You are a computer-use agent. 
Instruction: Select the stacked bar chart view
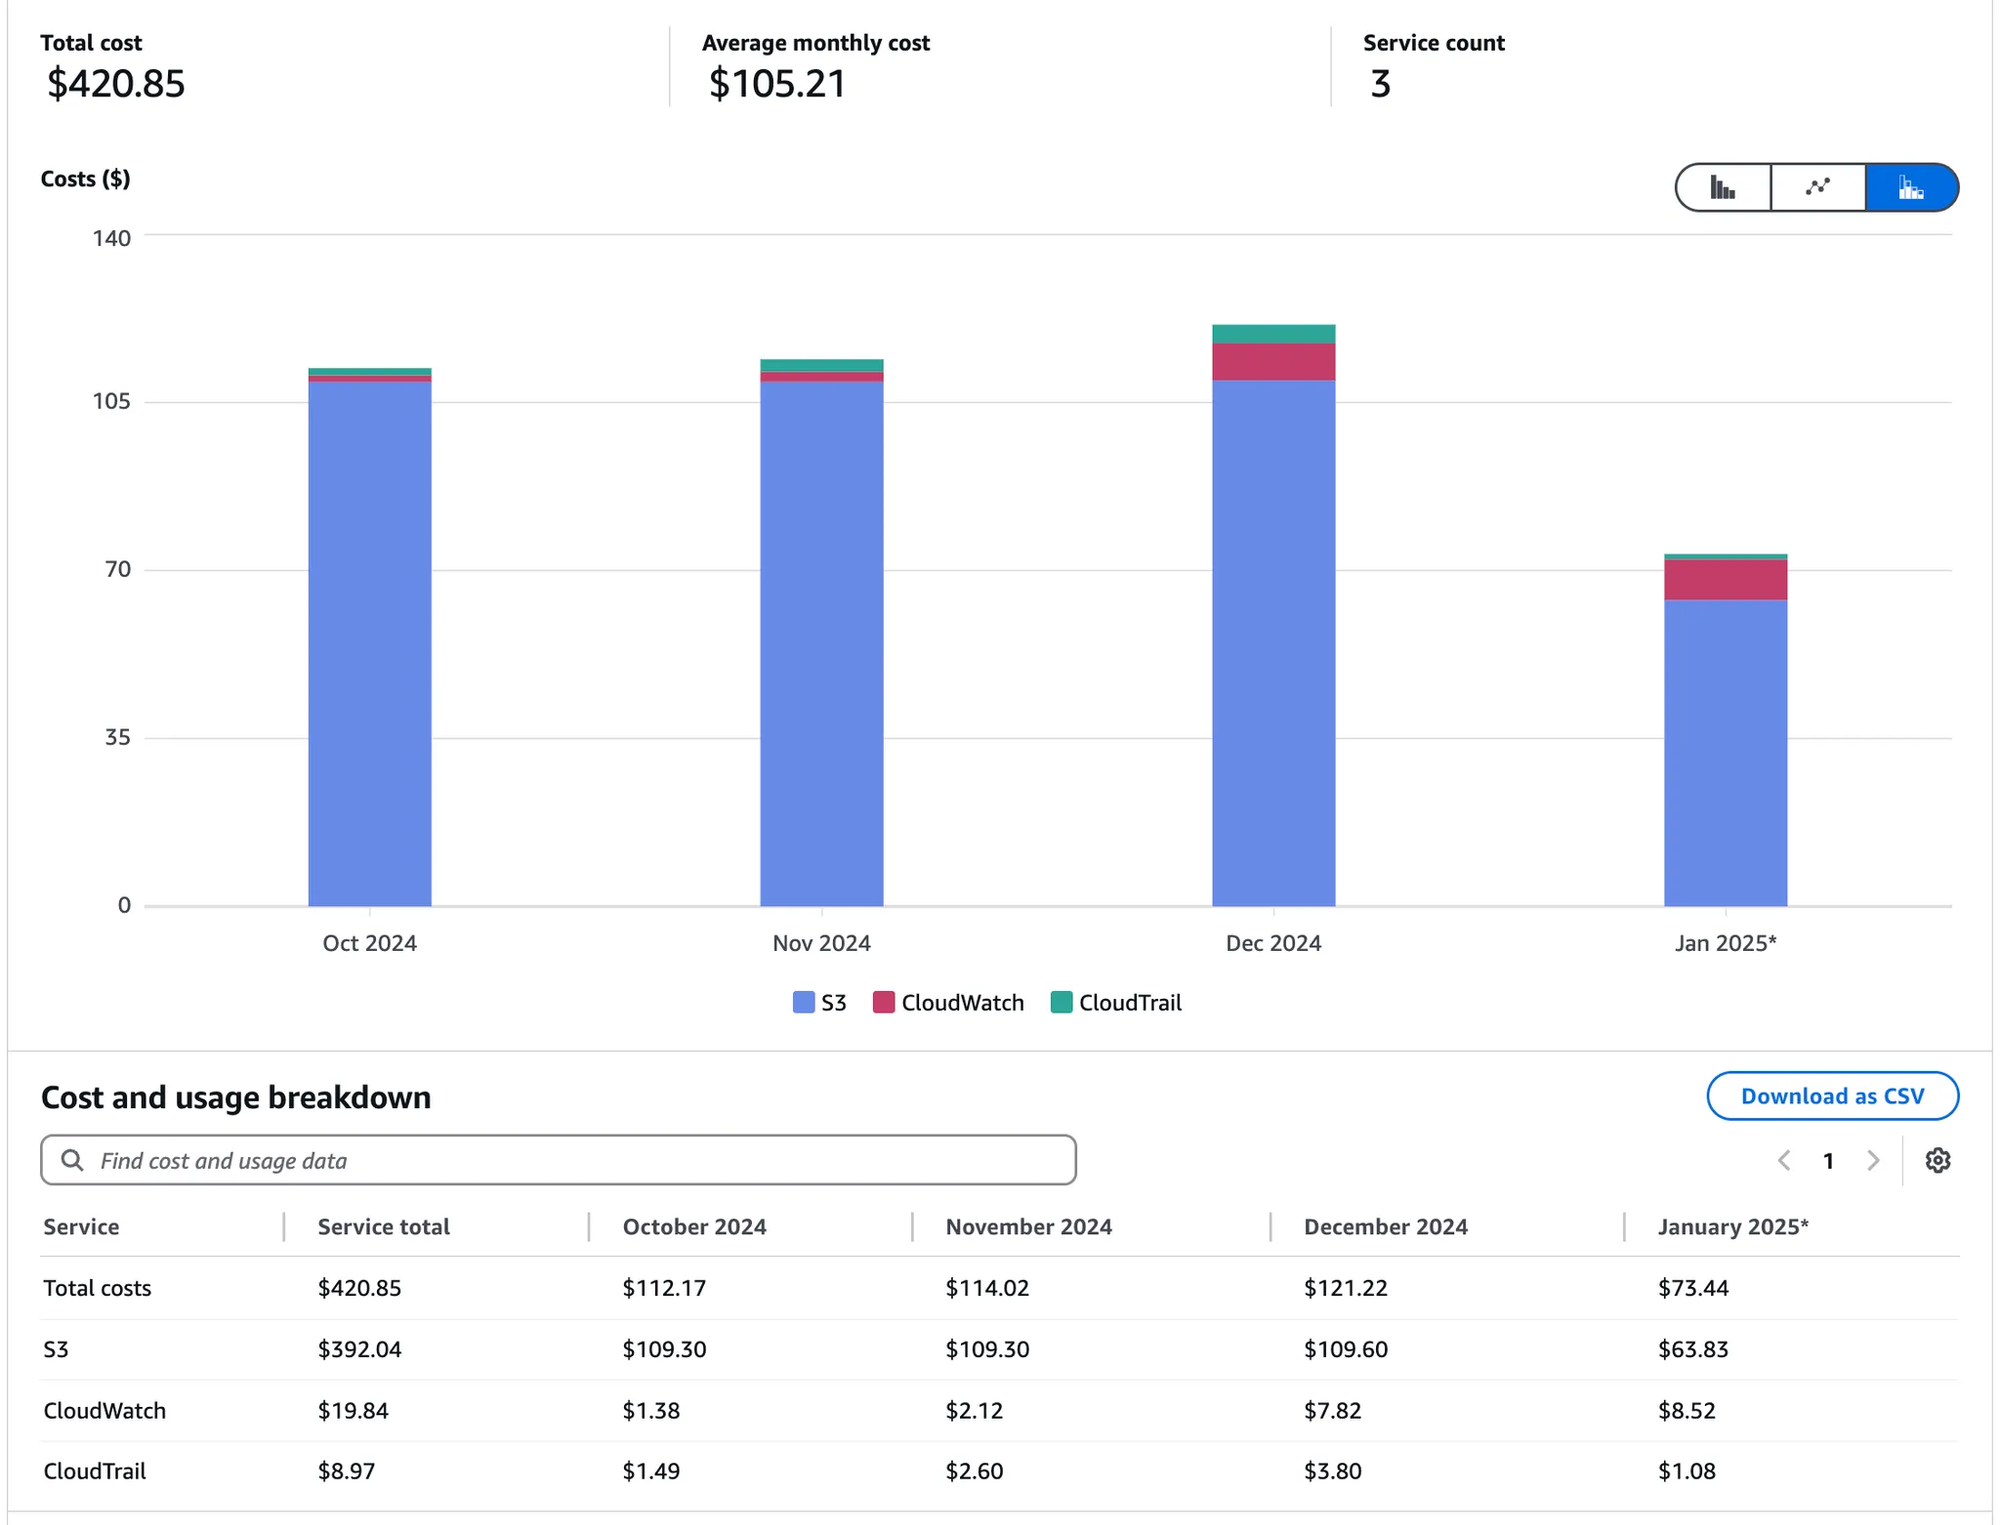click(1911, 187)
